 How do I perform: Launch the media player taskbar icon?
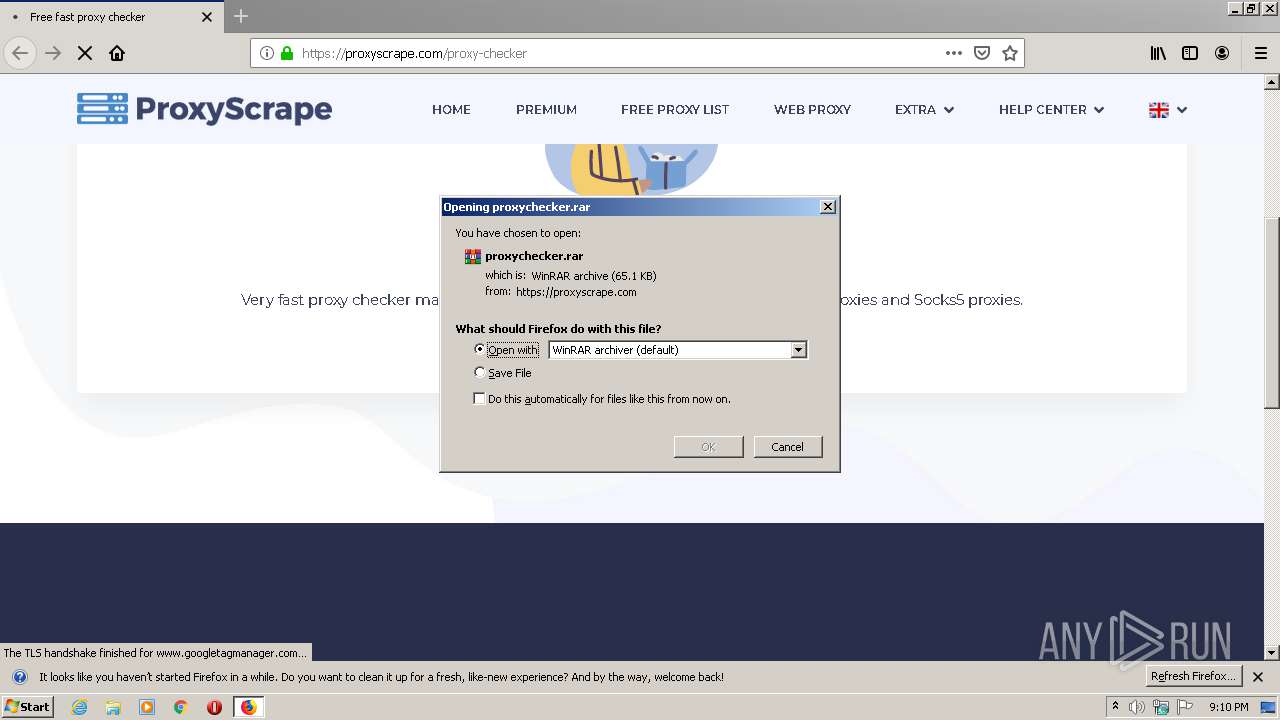tap(147, 707)
